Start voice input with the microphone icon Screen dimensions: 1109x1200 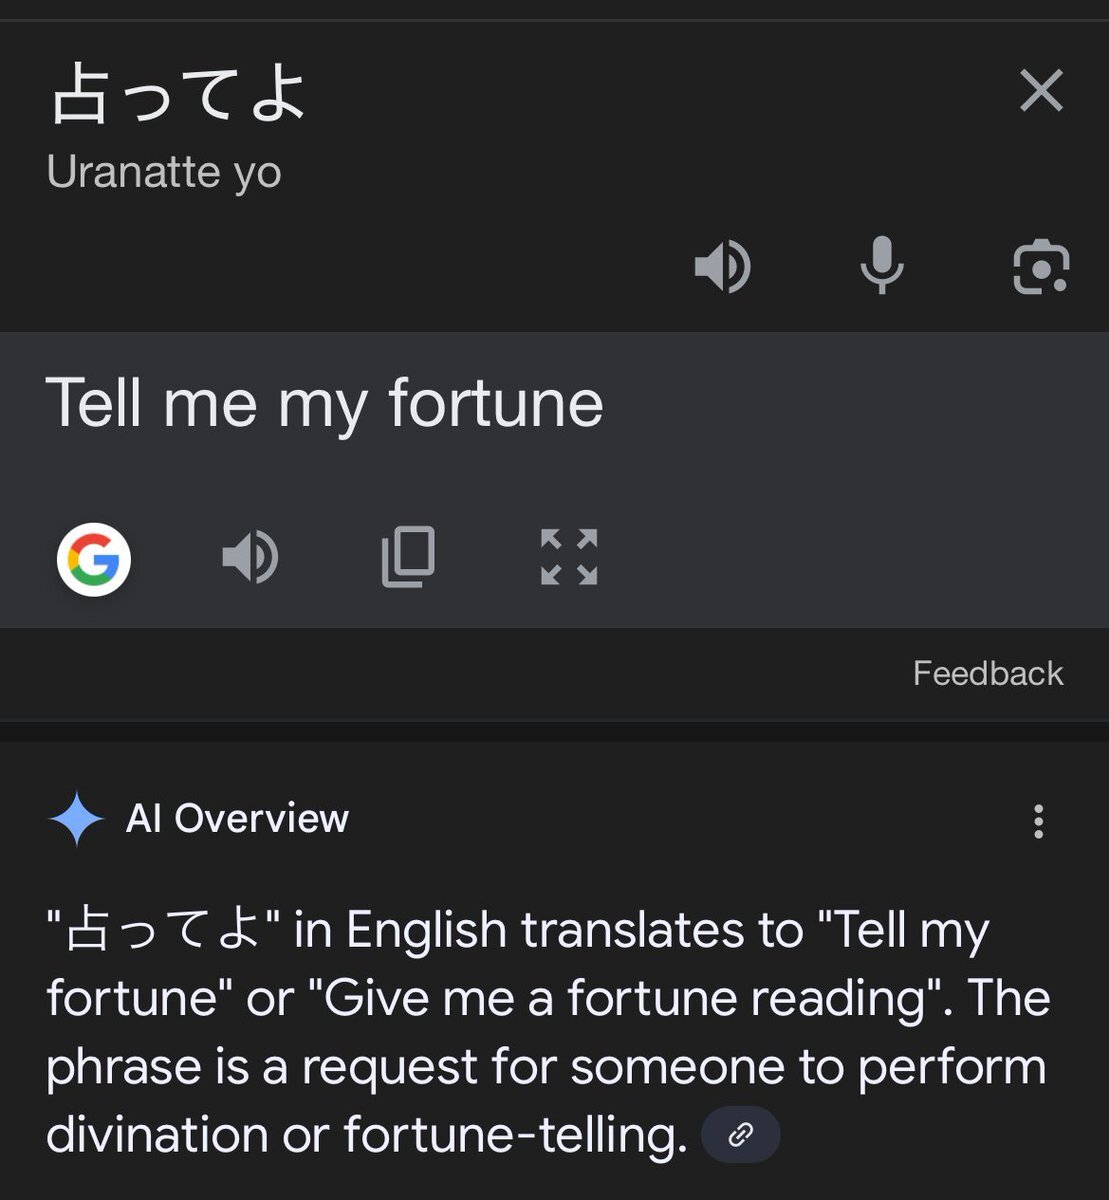[882, 266]
